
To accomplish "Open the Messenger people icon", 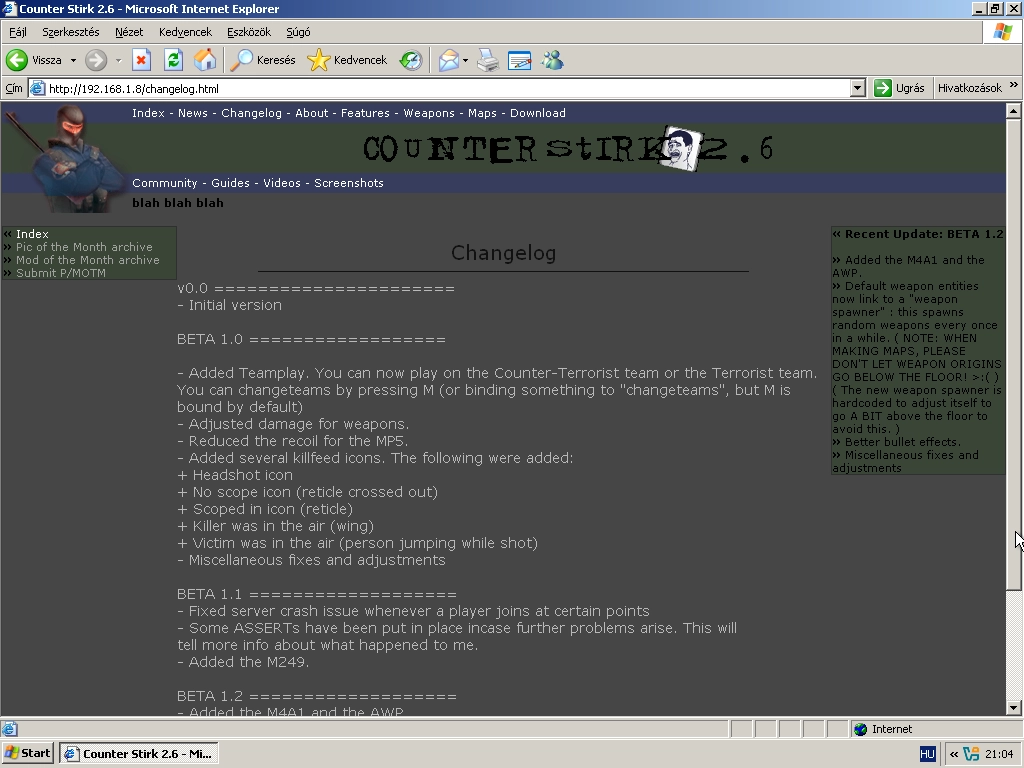I will pos(552,60).
